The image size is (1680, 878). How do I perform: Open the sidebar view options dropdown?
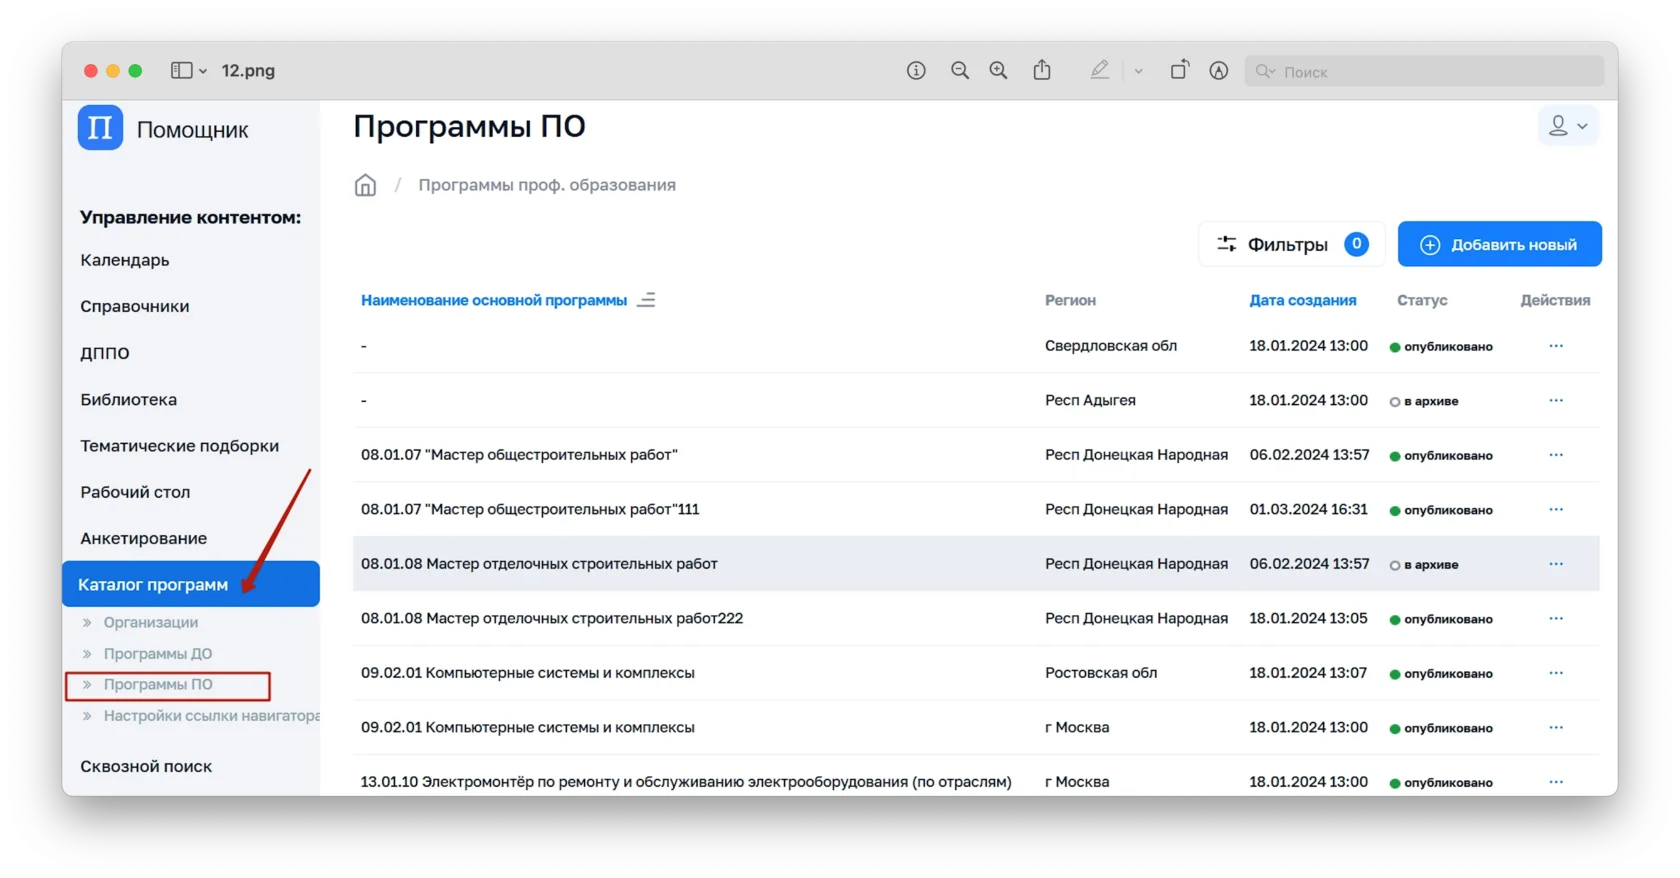[188, 71]
